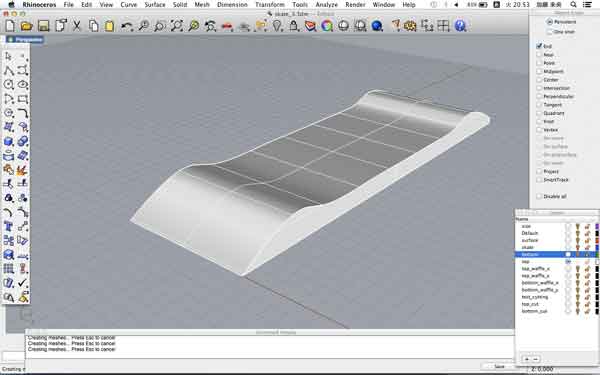This screenshot has width=600, height=375.
Task: Enable the Point object snap
Action: 539,63
